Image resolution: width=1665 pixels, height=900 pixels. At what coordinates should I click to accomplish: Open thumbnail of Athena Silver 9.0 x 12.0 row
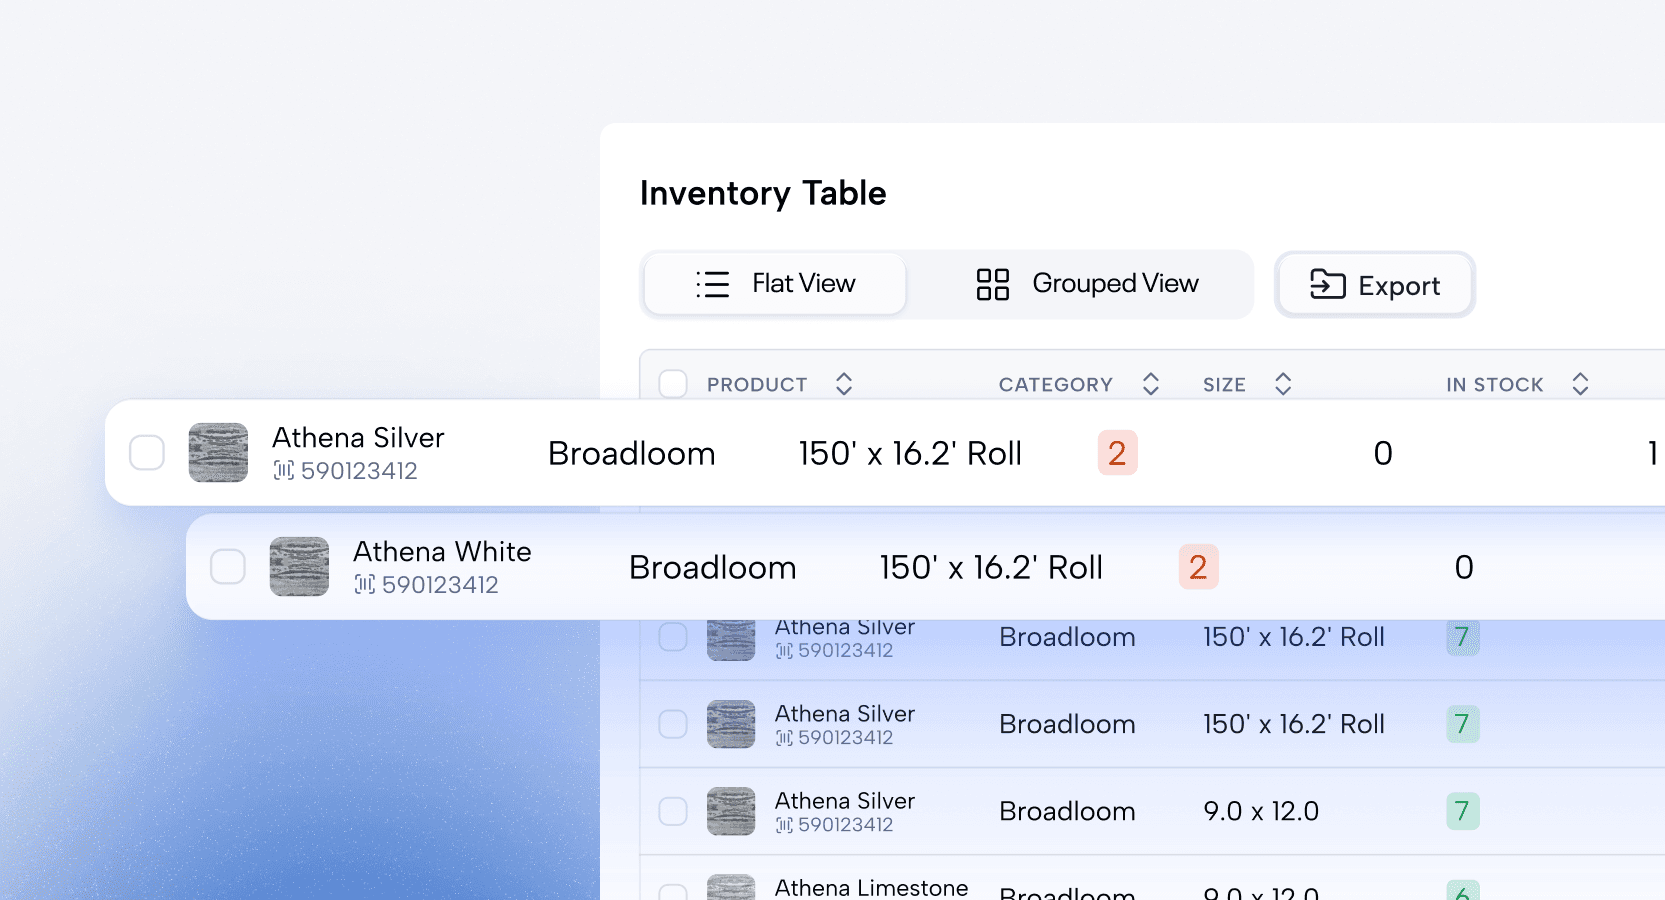point(731,811)
